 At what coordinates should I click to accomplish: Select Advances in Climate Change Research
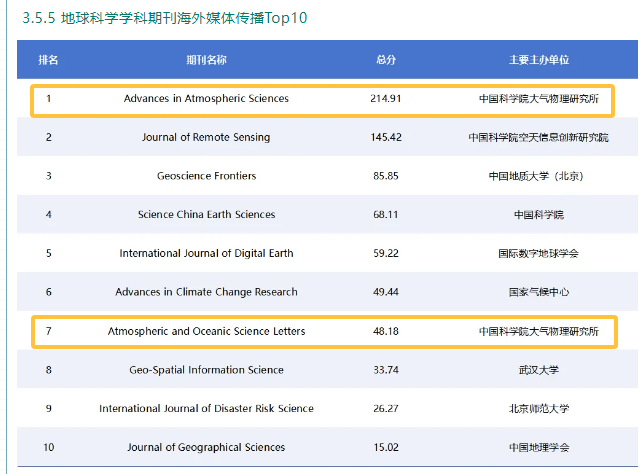206,292
